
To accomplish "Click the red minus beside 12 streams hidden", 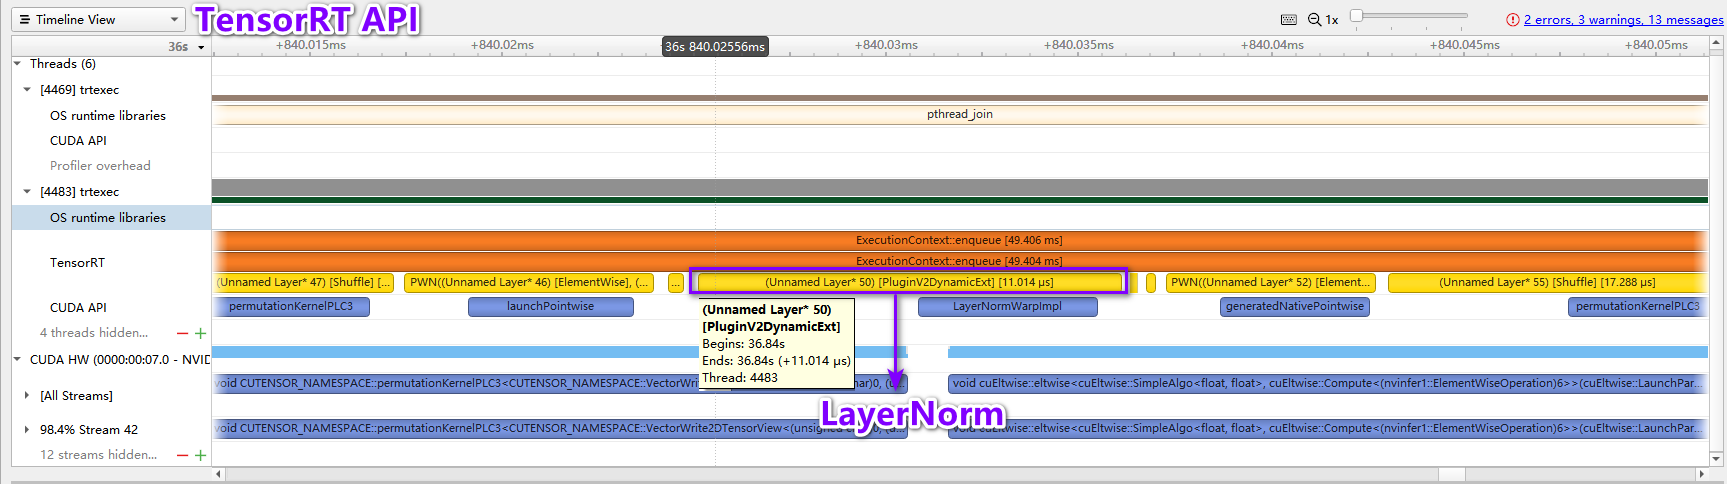I will (182, 455).
